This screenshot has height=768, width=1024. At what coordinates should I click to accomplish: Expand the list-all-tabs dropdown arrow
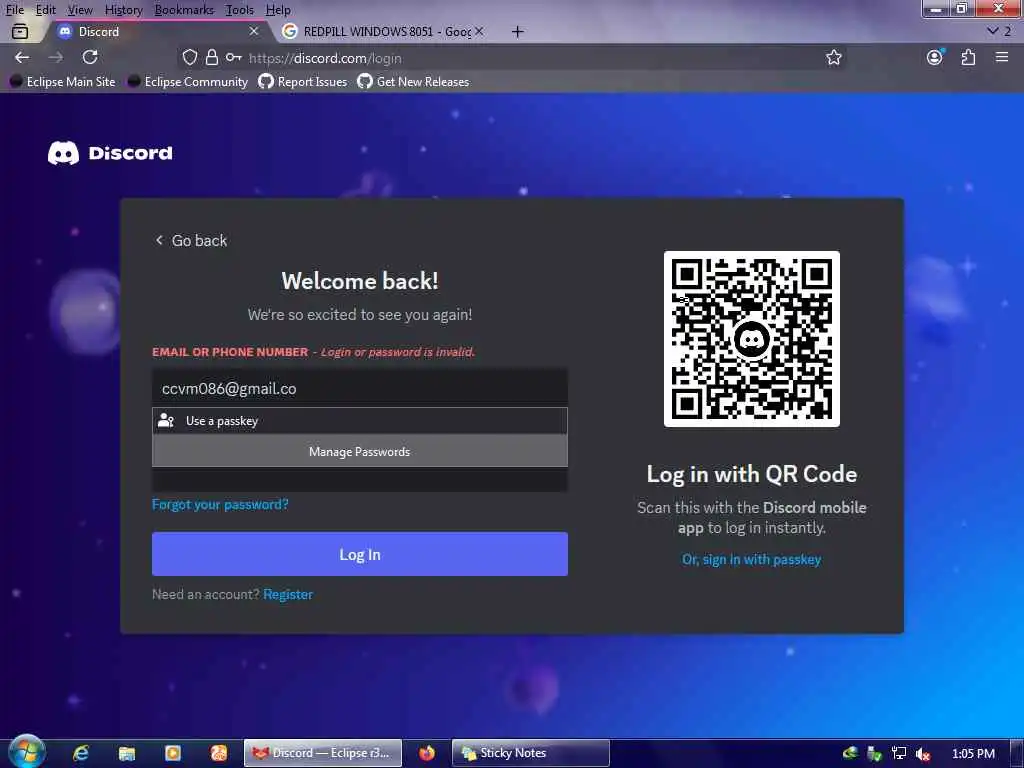[992, 31]
